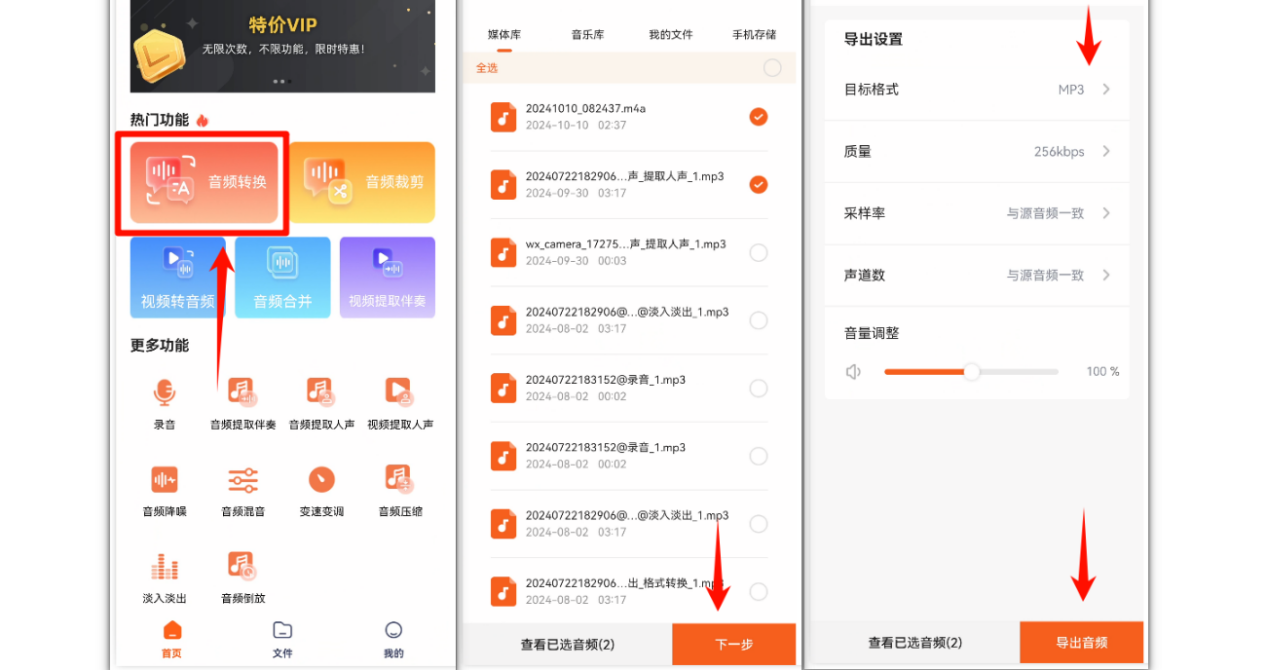Click the 100 % volume value
The height and width of the screenshot is (670, 1266).
1103,372
